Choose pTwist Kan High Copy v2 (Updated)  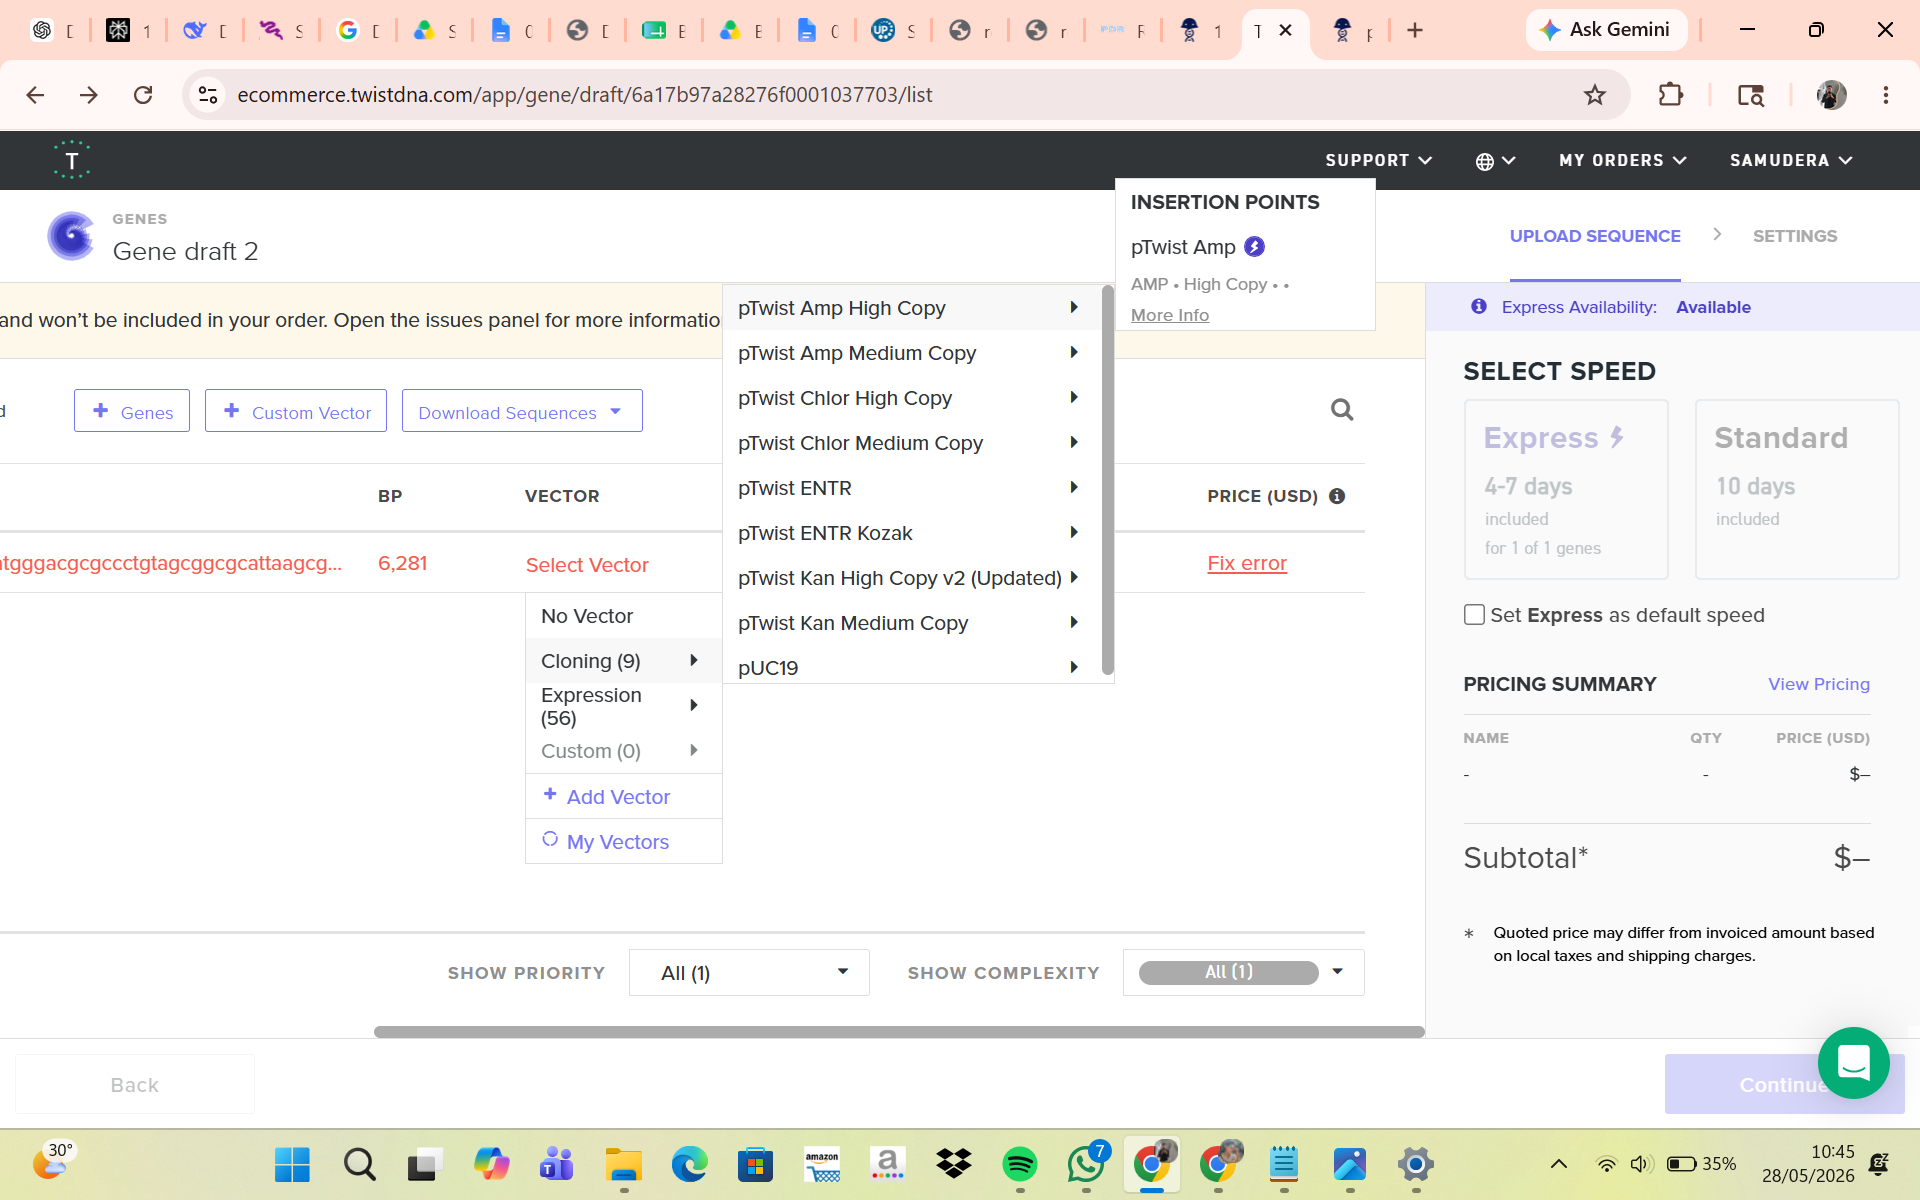click(x=910, y=578)
